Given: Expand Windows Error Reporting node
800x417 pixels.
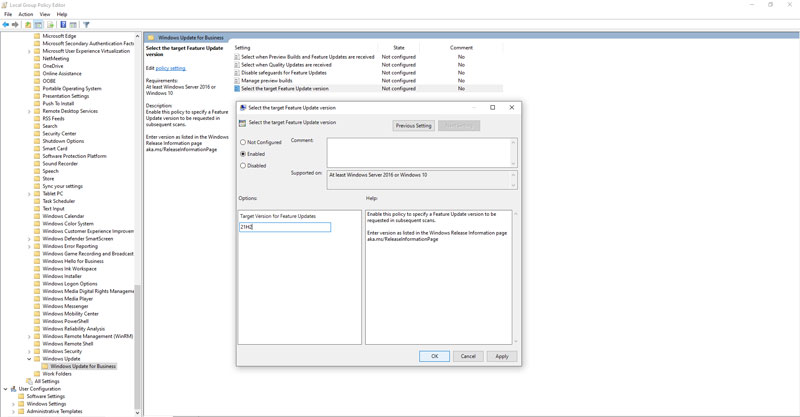Looking at the screenshot, I should [x=29, y=247].
